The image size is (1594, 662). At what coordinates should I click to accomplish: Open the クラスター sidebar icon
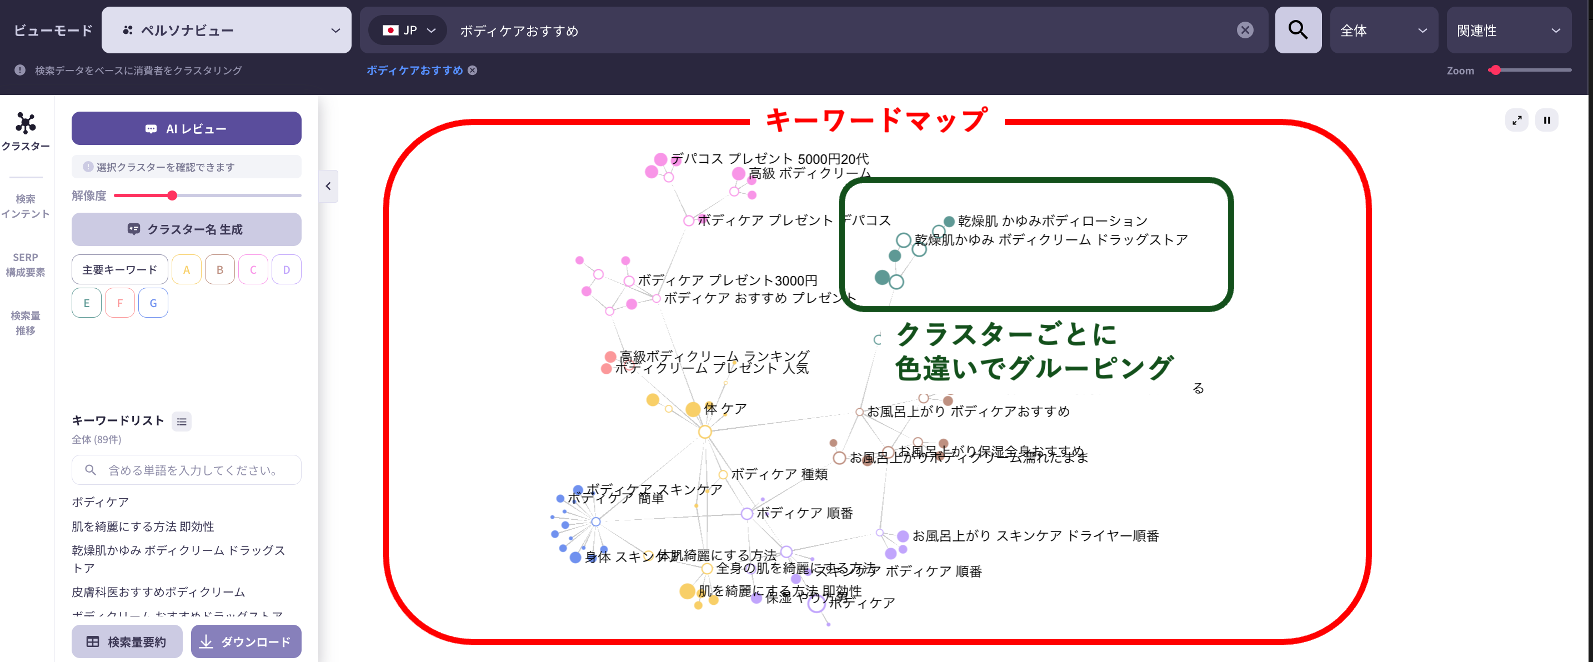coord(26,131)
